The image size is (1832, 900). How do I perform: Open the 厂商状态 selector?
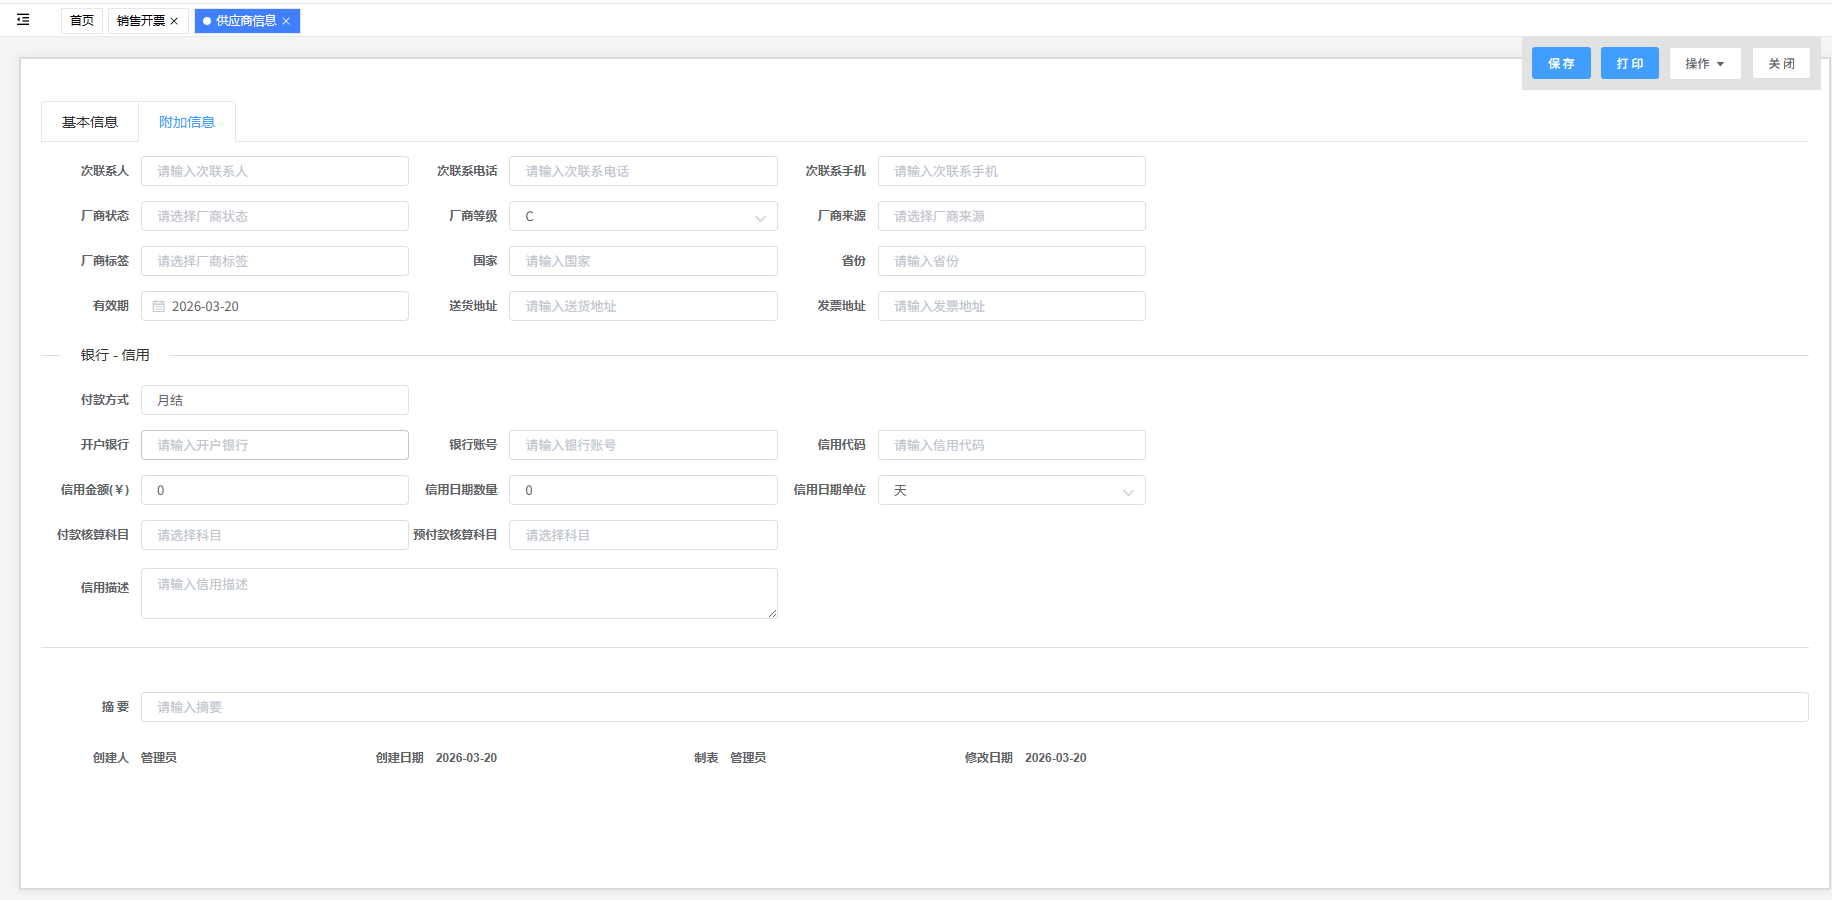pos(275,217)
